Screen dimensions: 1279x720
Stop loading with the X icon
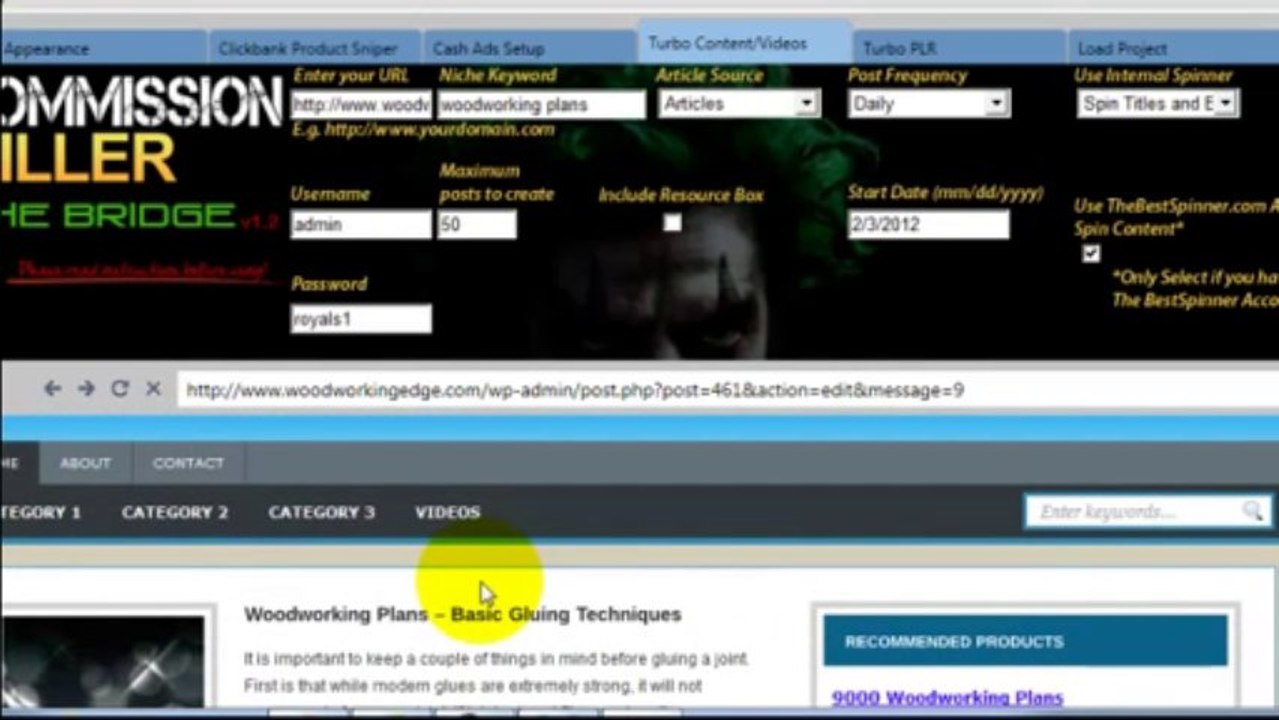153,389
